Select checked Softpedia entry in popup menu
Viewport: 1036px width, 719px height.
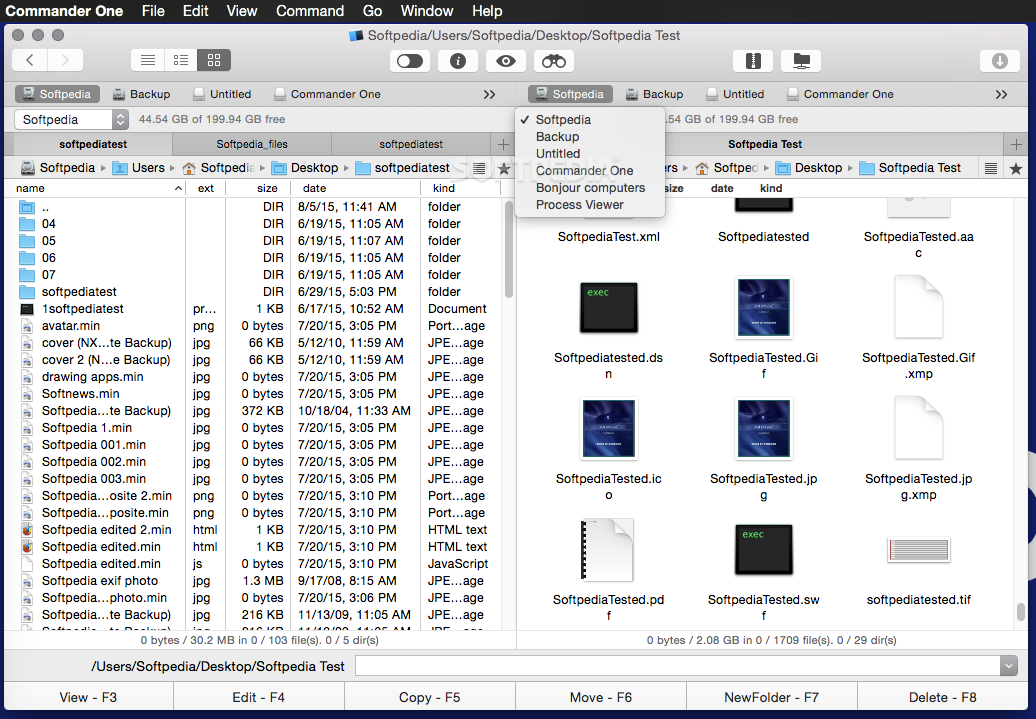pos(589,120)
